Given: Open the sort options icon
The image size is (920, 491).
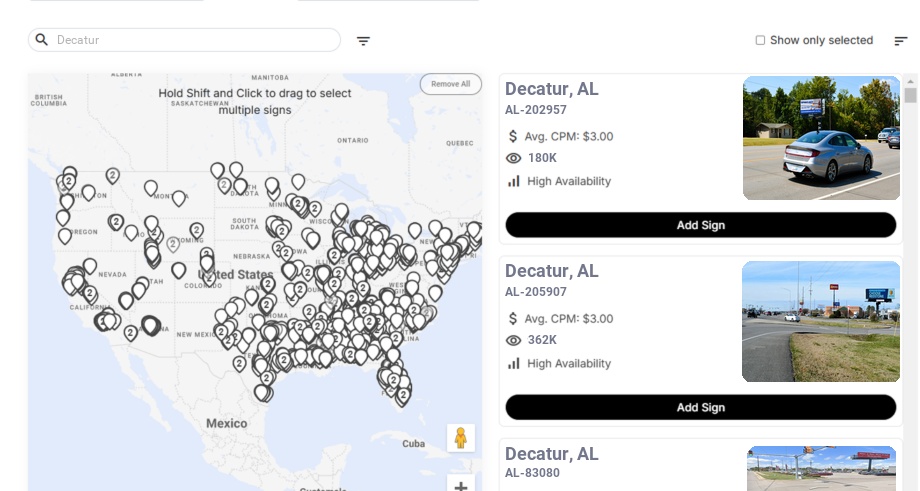Looking at the screenshot, I should click(901, 41).
